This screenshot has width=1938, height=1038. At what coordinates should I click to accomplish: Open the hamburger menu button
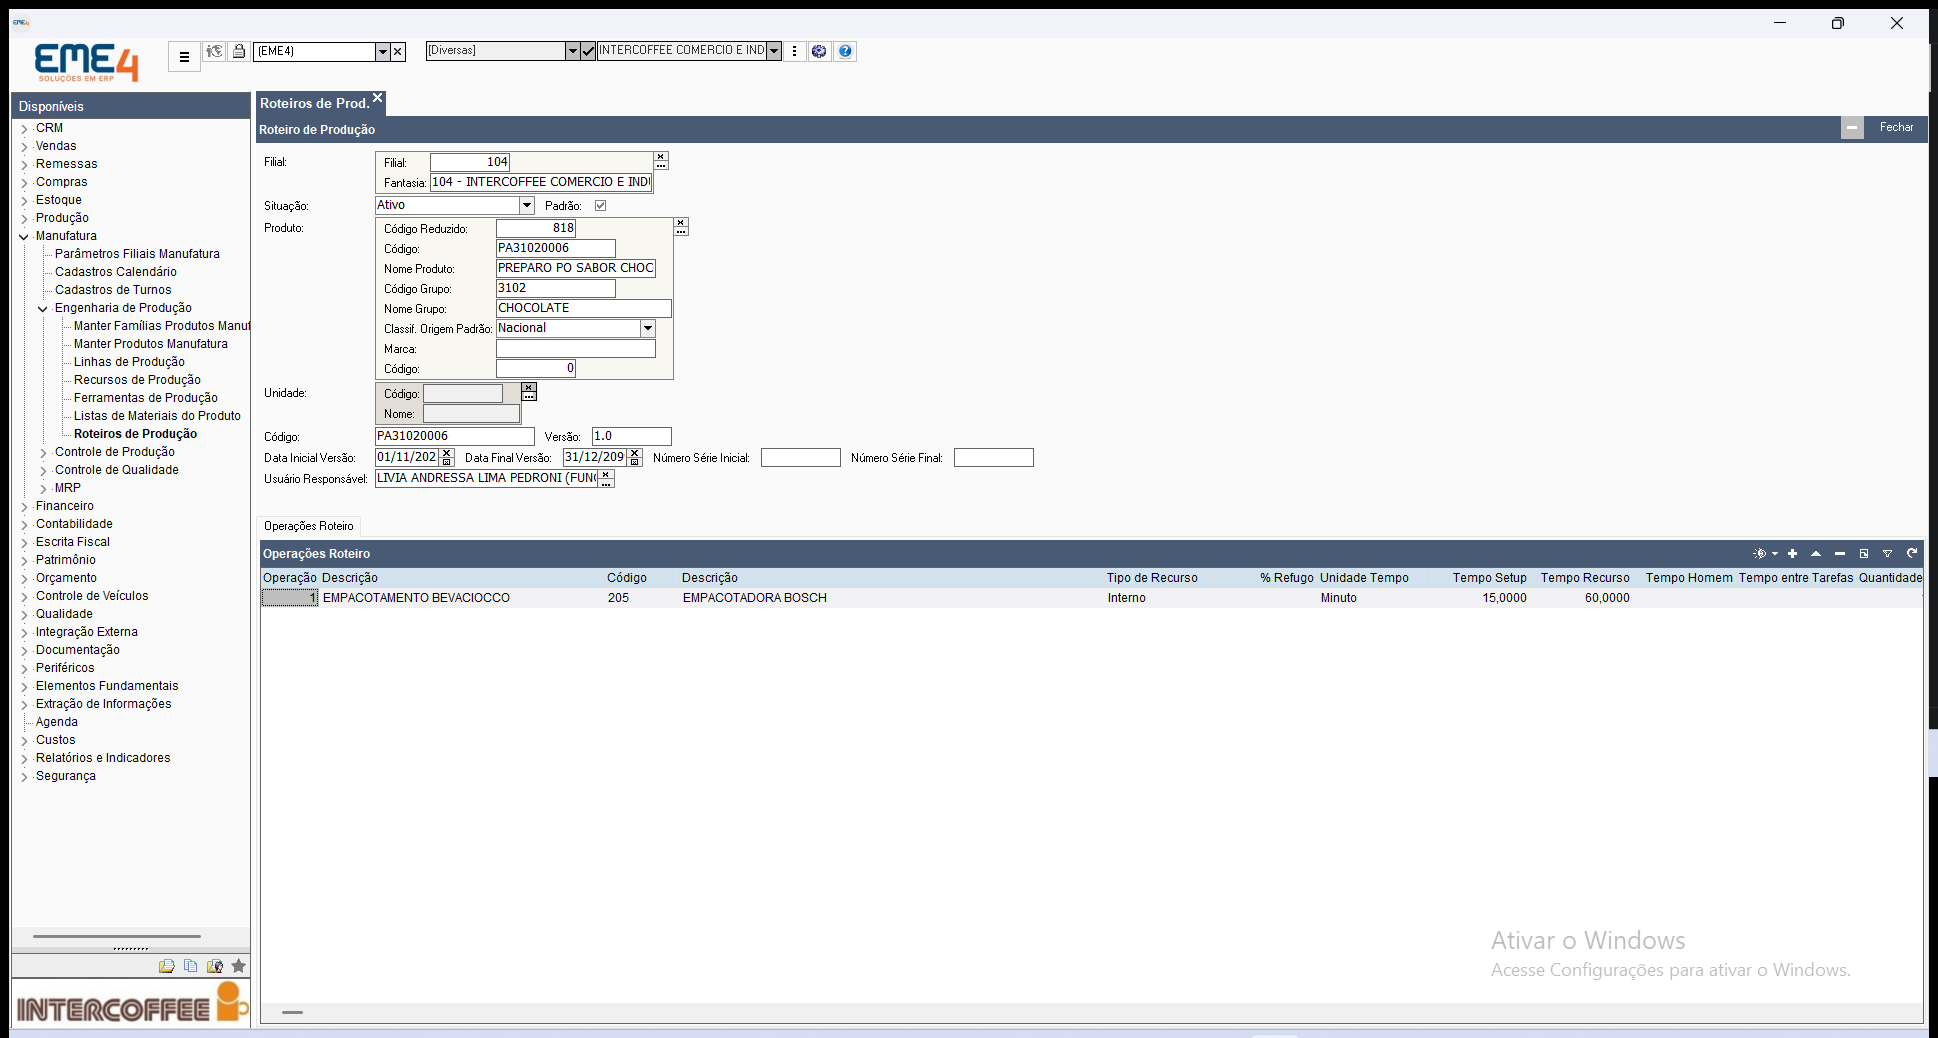coord(184,57)
